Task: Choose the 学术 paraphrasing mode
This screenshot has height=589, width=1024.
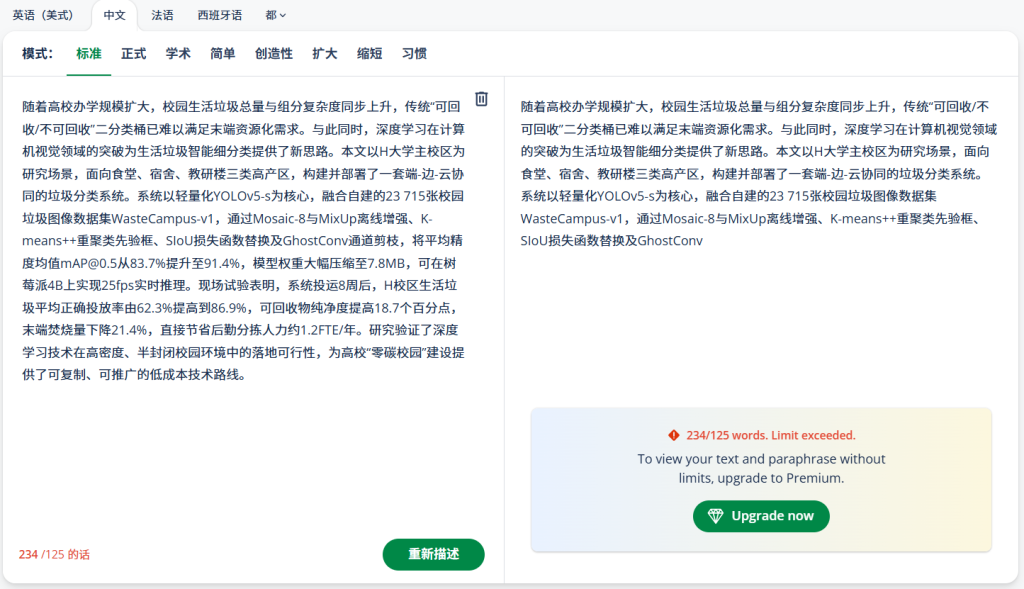Action: (x=178, y=53)
